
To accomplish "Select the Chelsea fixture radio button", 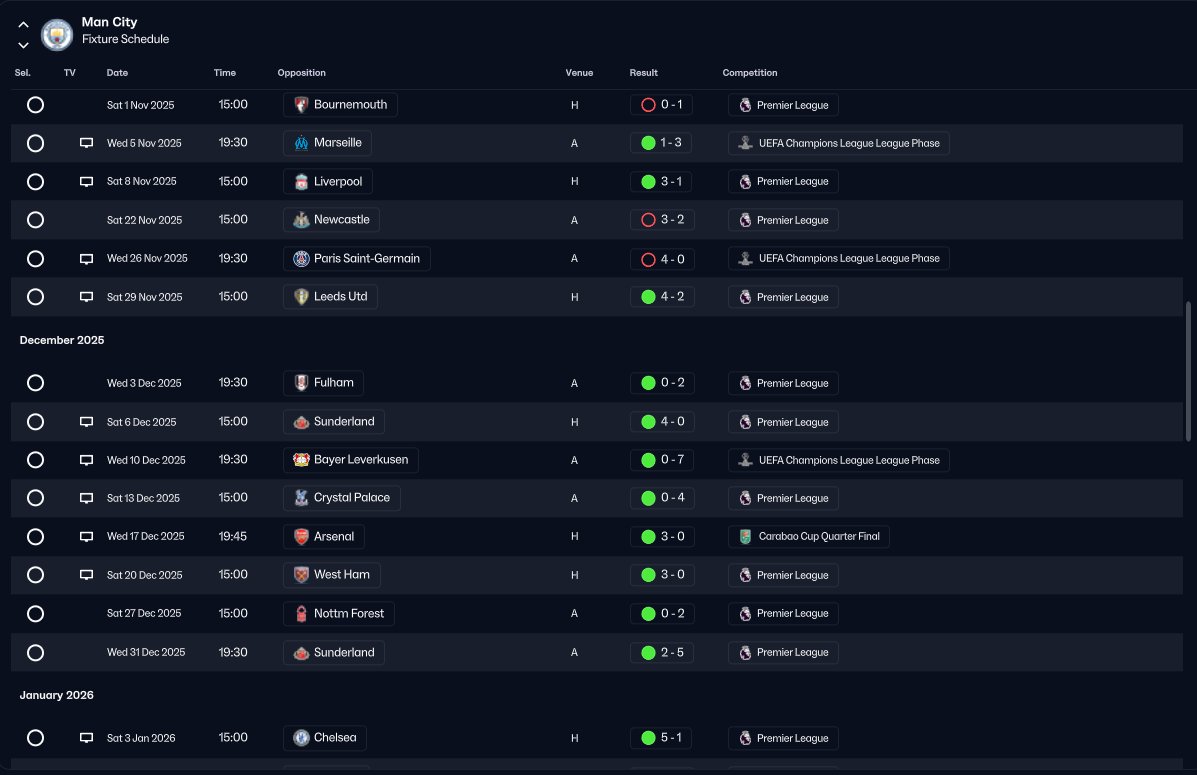I will pyautogui.click(x=35, y=738).
